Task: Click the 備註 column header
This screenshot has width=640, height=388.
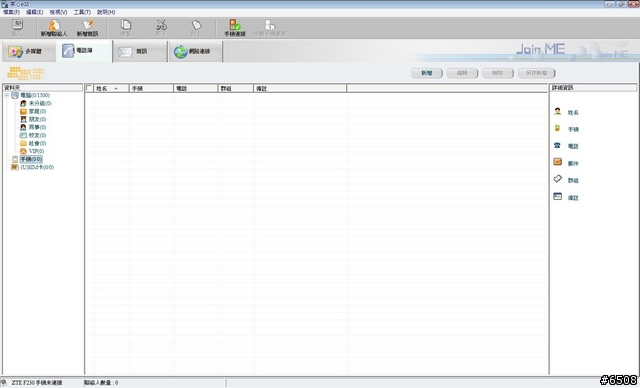Action: coord(300,88)
